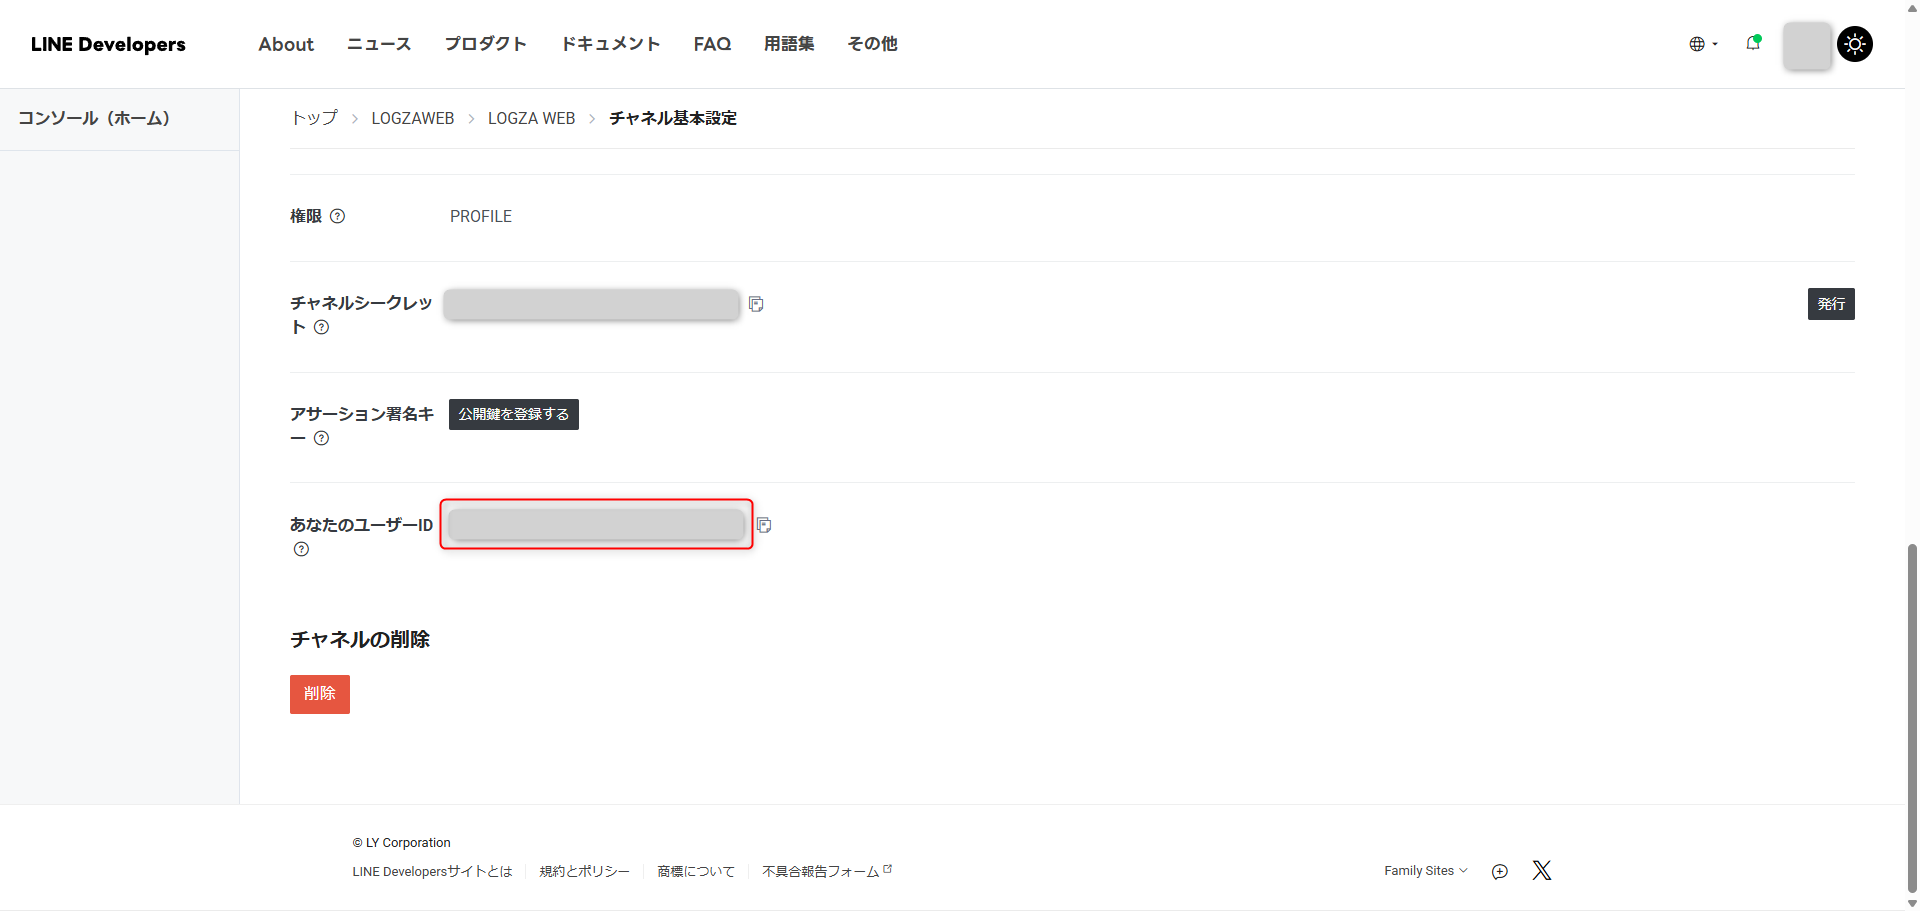View help for 権限 field

point(338,216)
